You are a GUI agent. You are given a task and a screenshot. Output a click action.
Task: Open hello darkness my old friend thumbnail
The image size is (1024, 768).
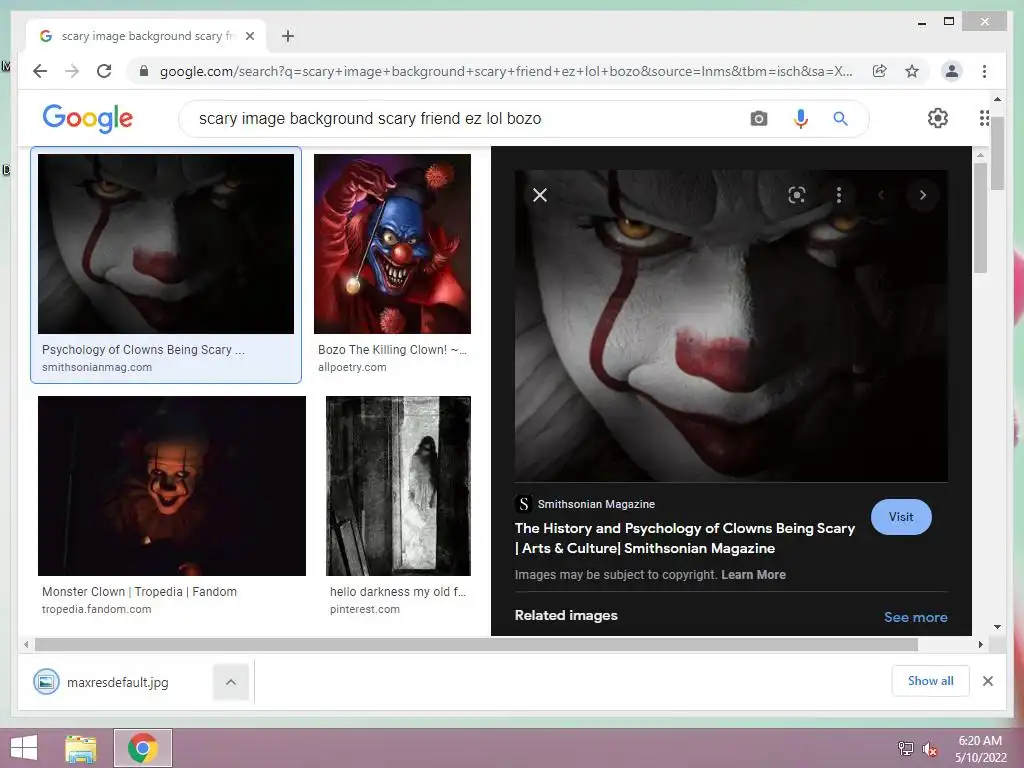coord(398,485)
